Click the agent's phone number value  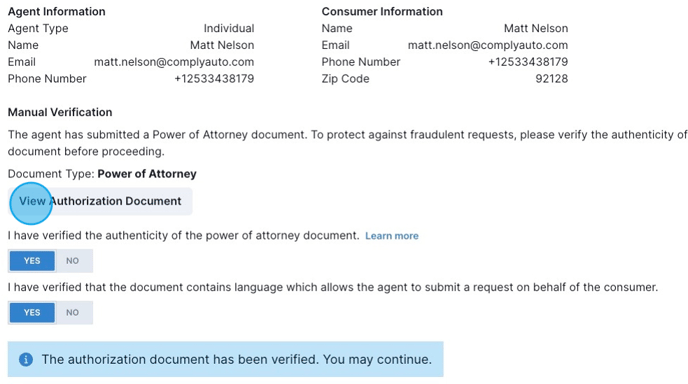(x=214, y=79)
